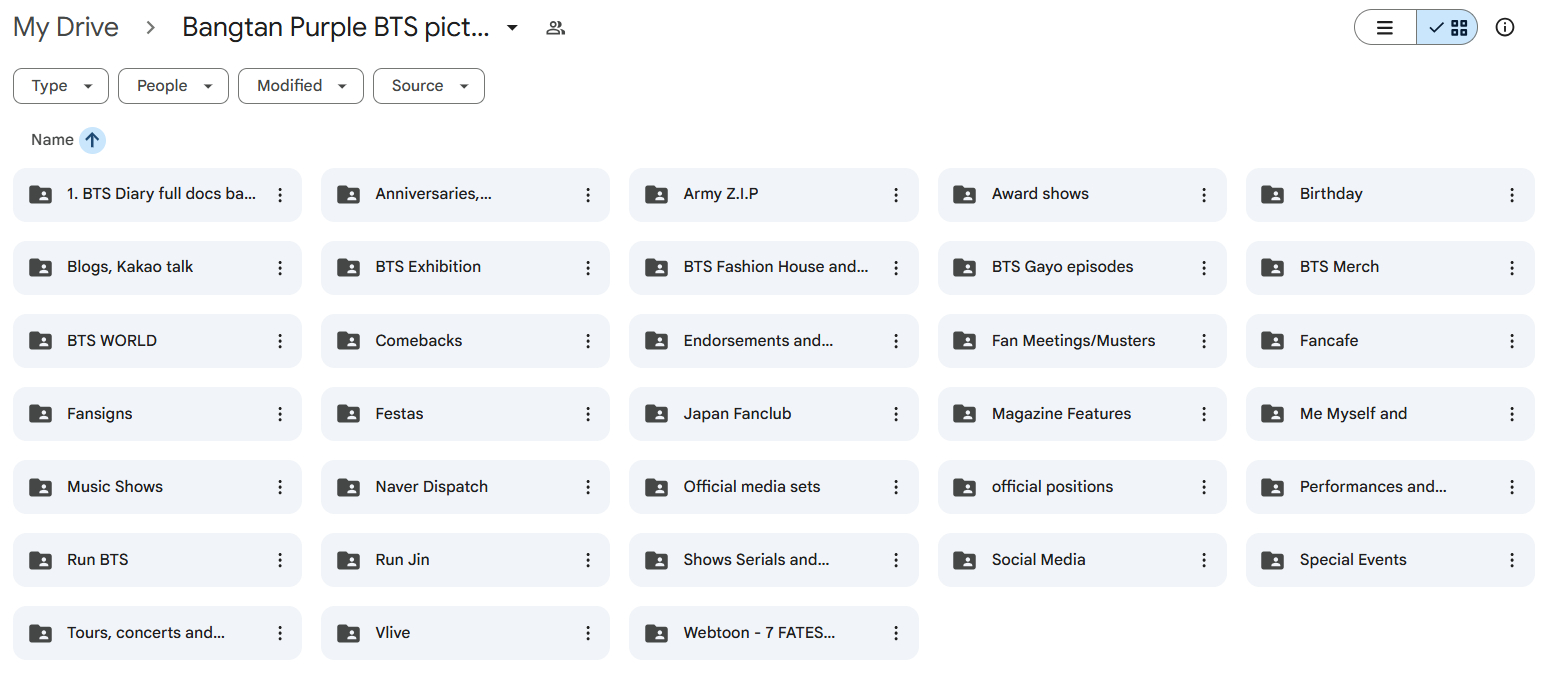This screenshot has height=687, width=1545.
Task: Open the Bangtan Purple folder name dropdown
Action: point(512,28)
